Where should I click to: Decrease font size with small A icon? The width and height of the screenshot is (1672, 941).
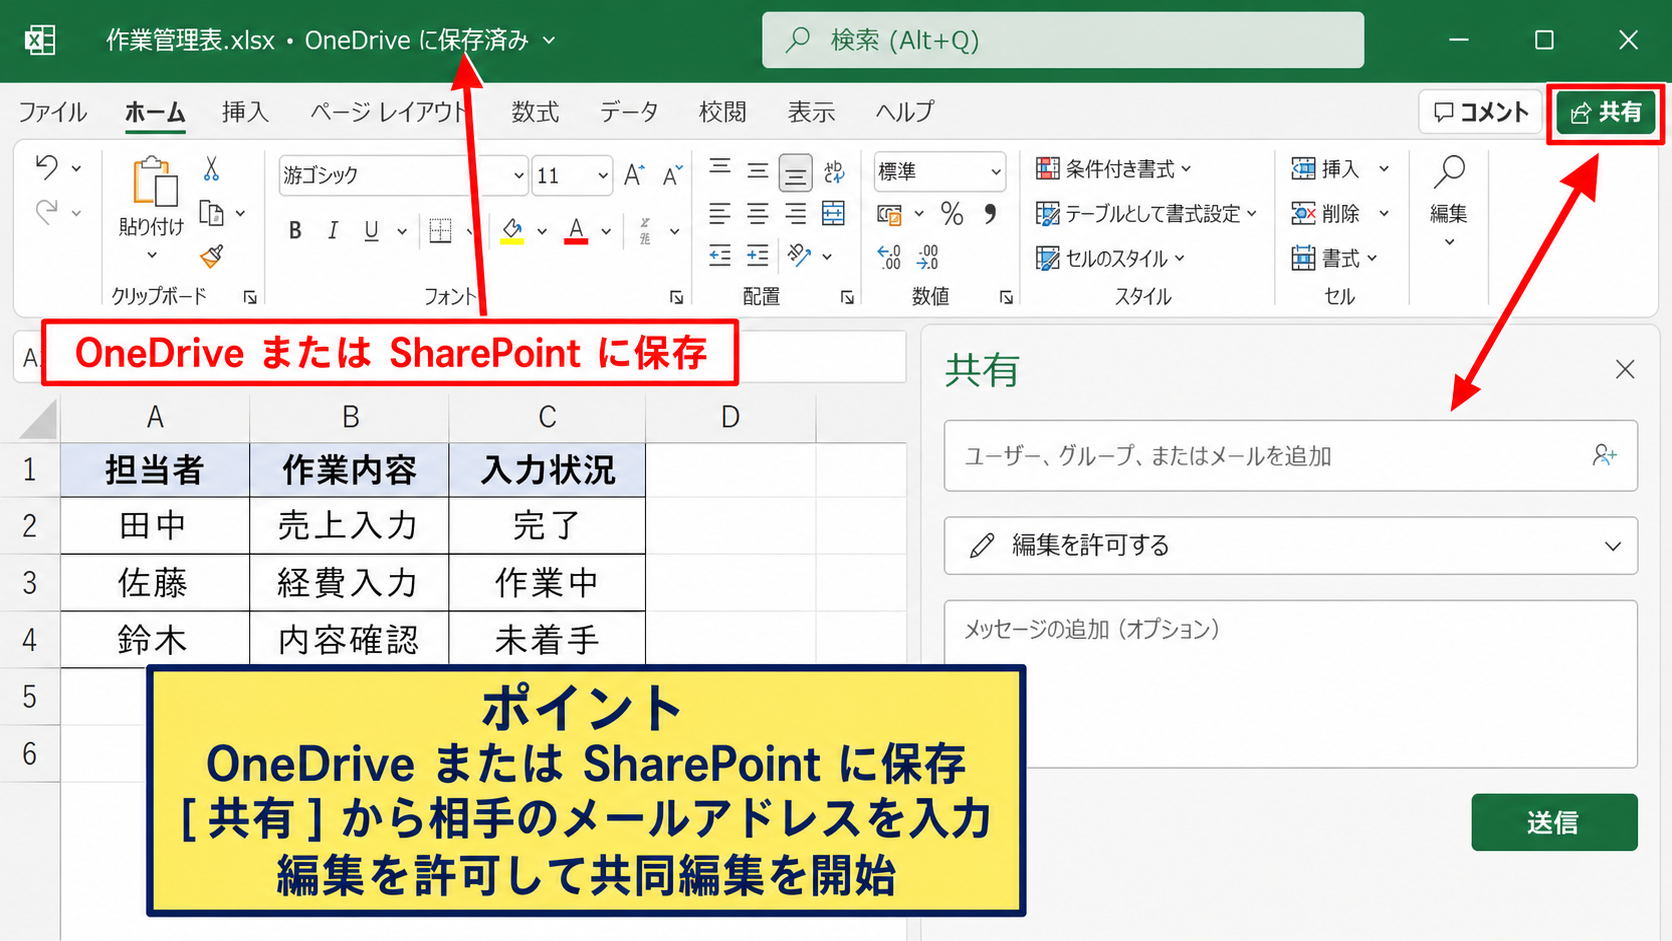pos(673,175)
